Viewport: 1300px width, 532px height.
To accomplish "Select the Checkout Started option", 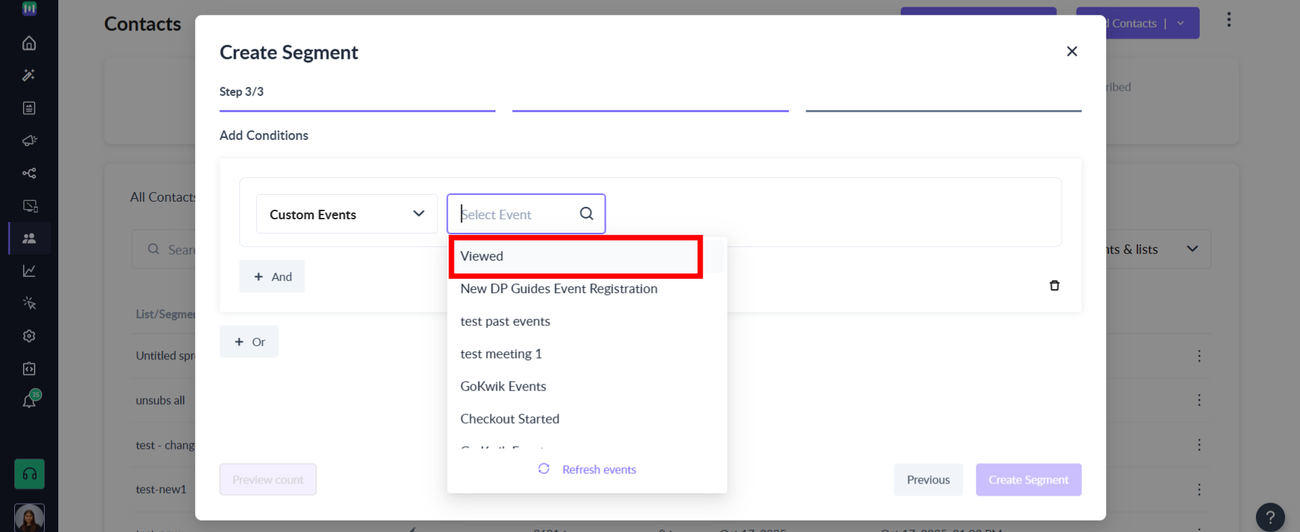I will [510, 419].
